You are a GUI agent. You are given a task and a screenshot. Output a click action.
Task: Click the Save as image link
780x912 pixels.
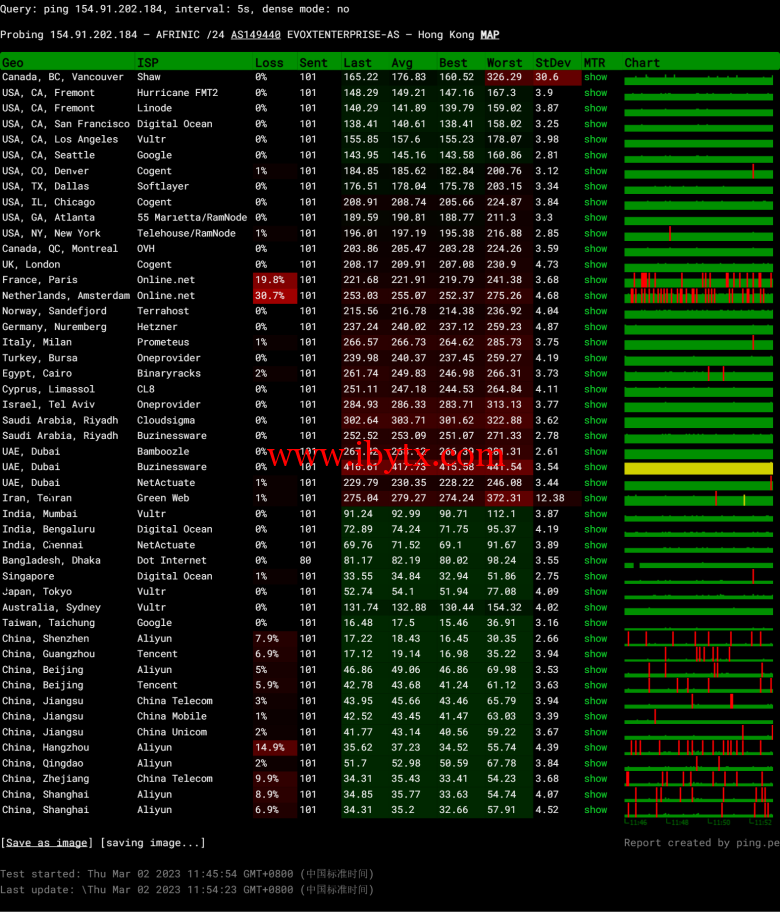[46, 843]
